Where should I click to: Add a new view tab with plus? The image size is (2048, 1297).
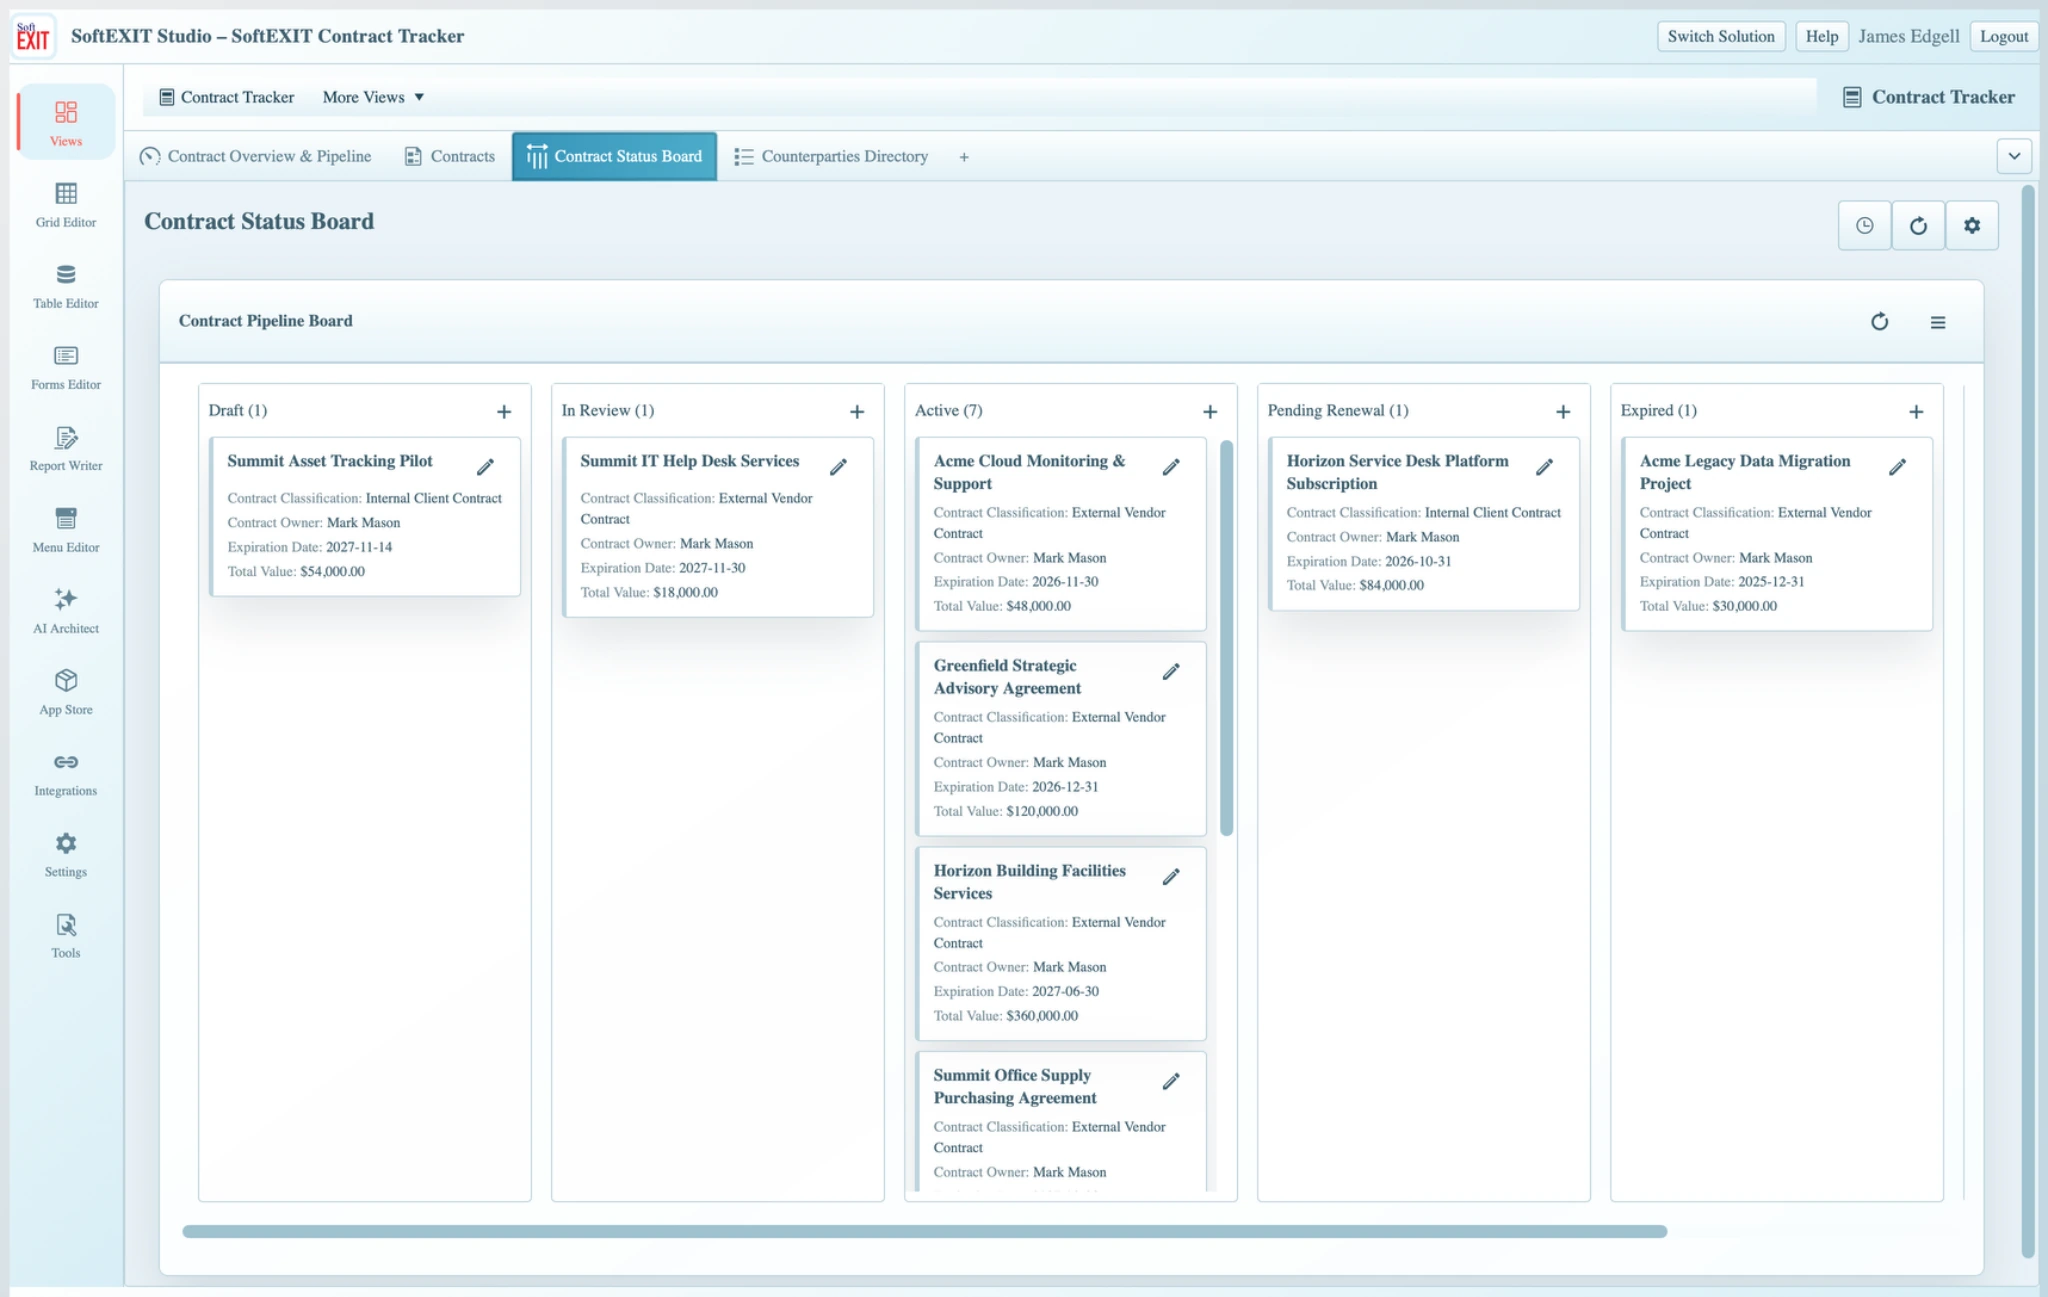tap(964, 157)
